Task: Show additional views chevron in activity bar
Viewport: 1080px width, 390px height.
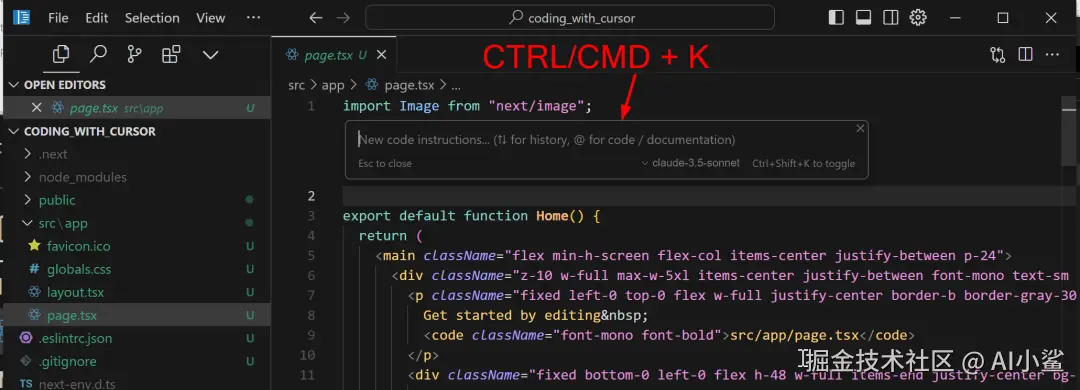Action: pyautogui.click(x=210, y=54)
